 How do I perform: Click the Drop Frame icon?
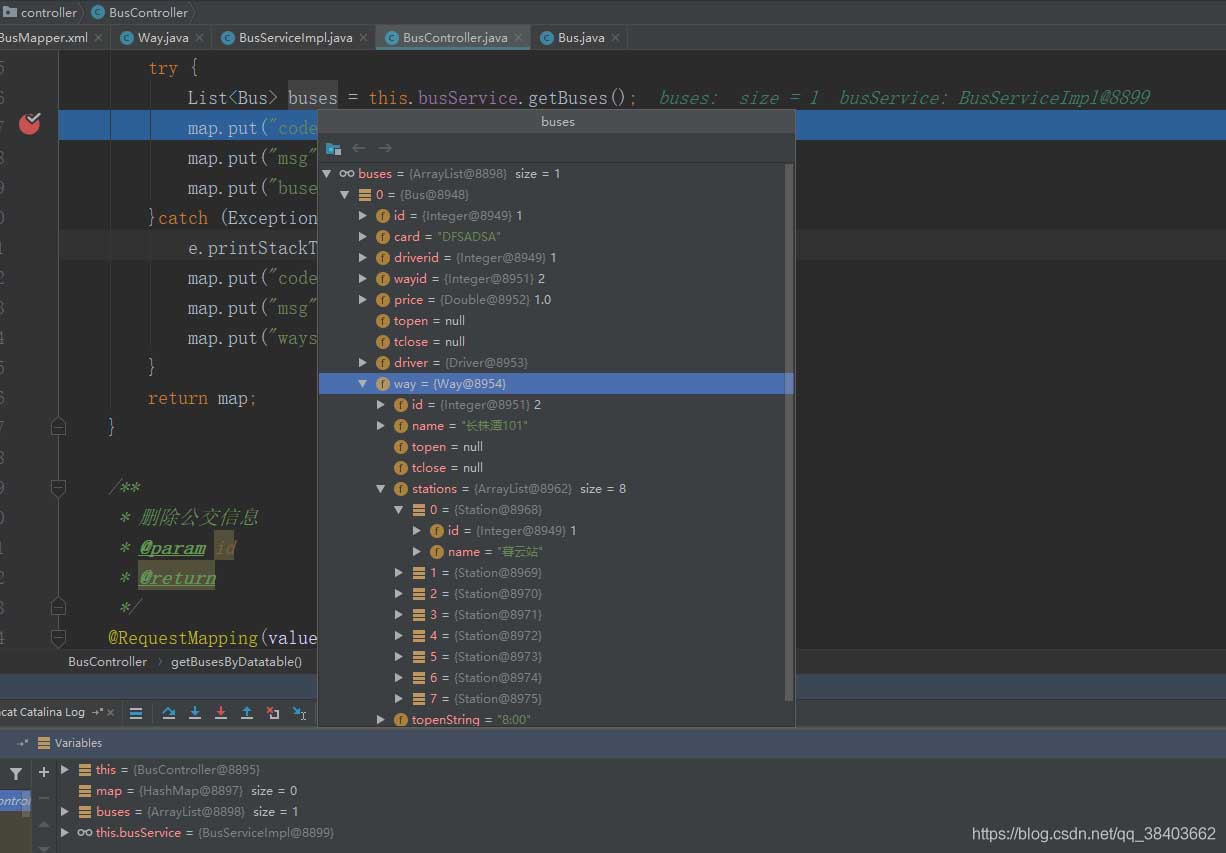click(x=273, y=713)
